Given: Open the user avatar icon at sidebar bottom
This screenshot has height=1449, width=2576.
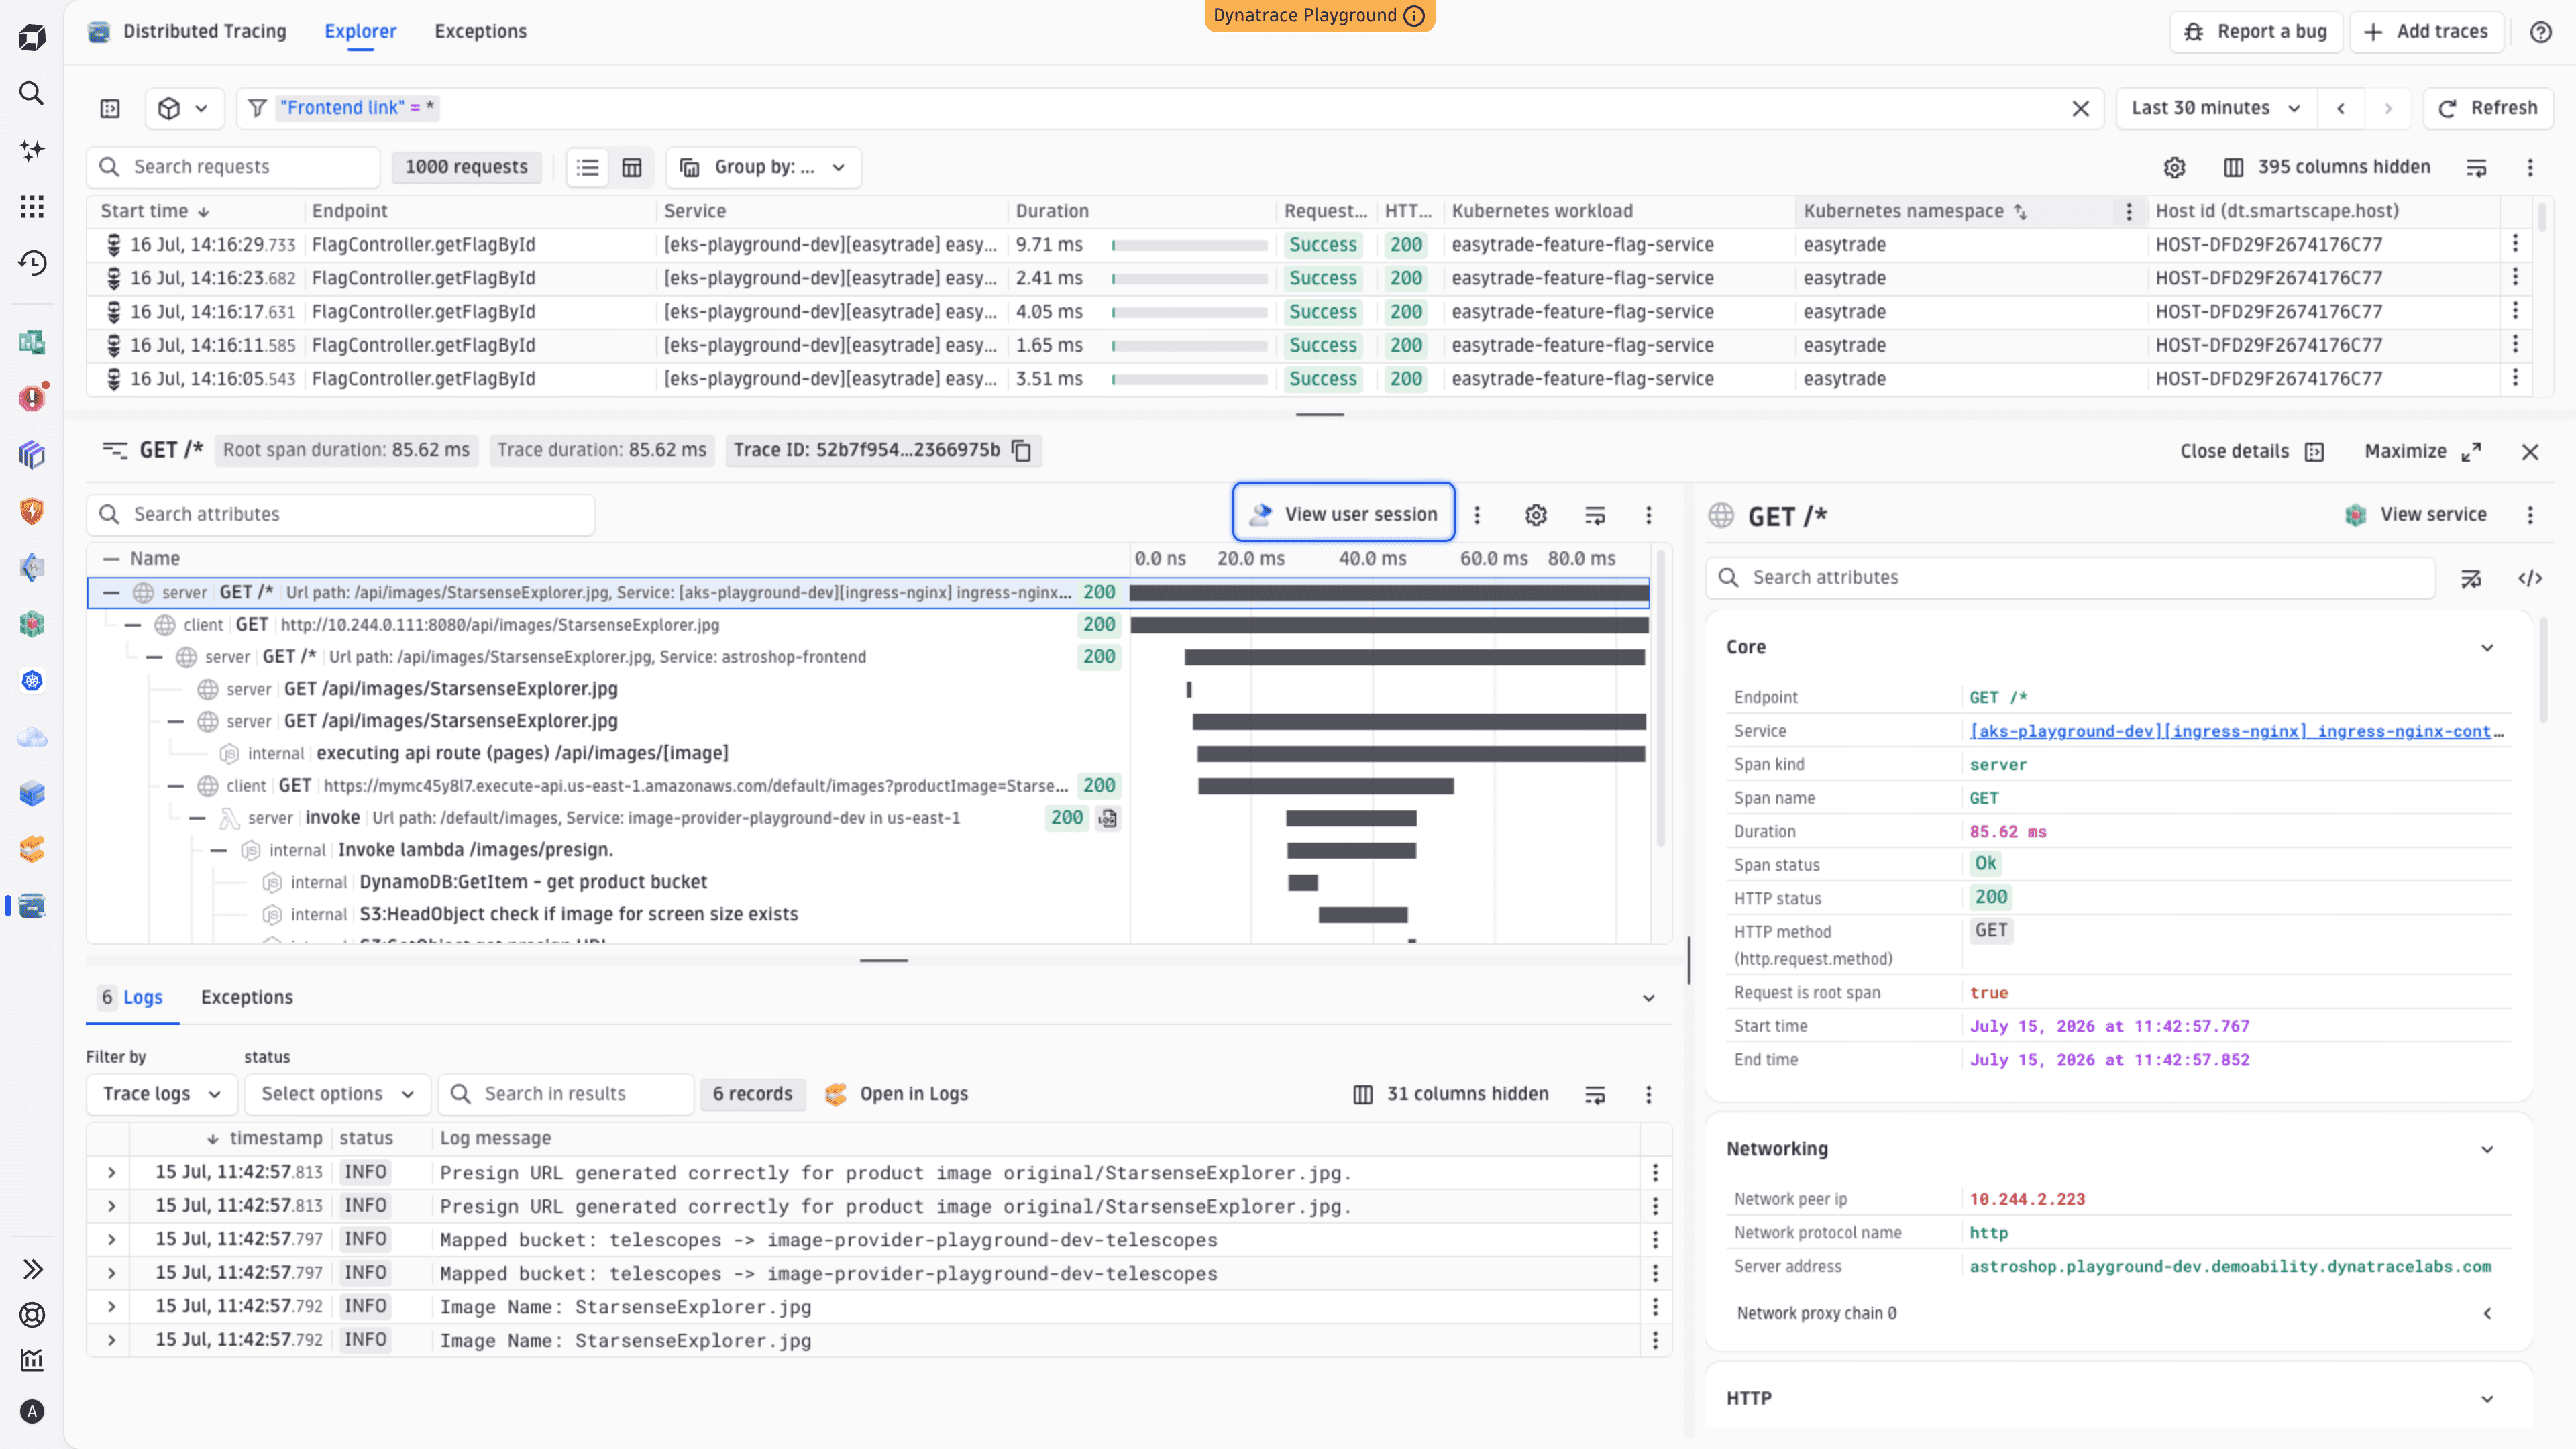Looking at the screenshot, I should (x=32, y=1411).
